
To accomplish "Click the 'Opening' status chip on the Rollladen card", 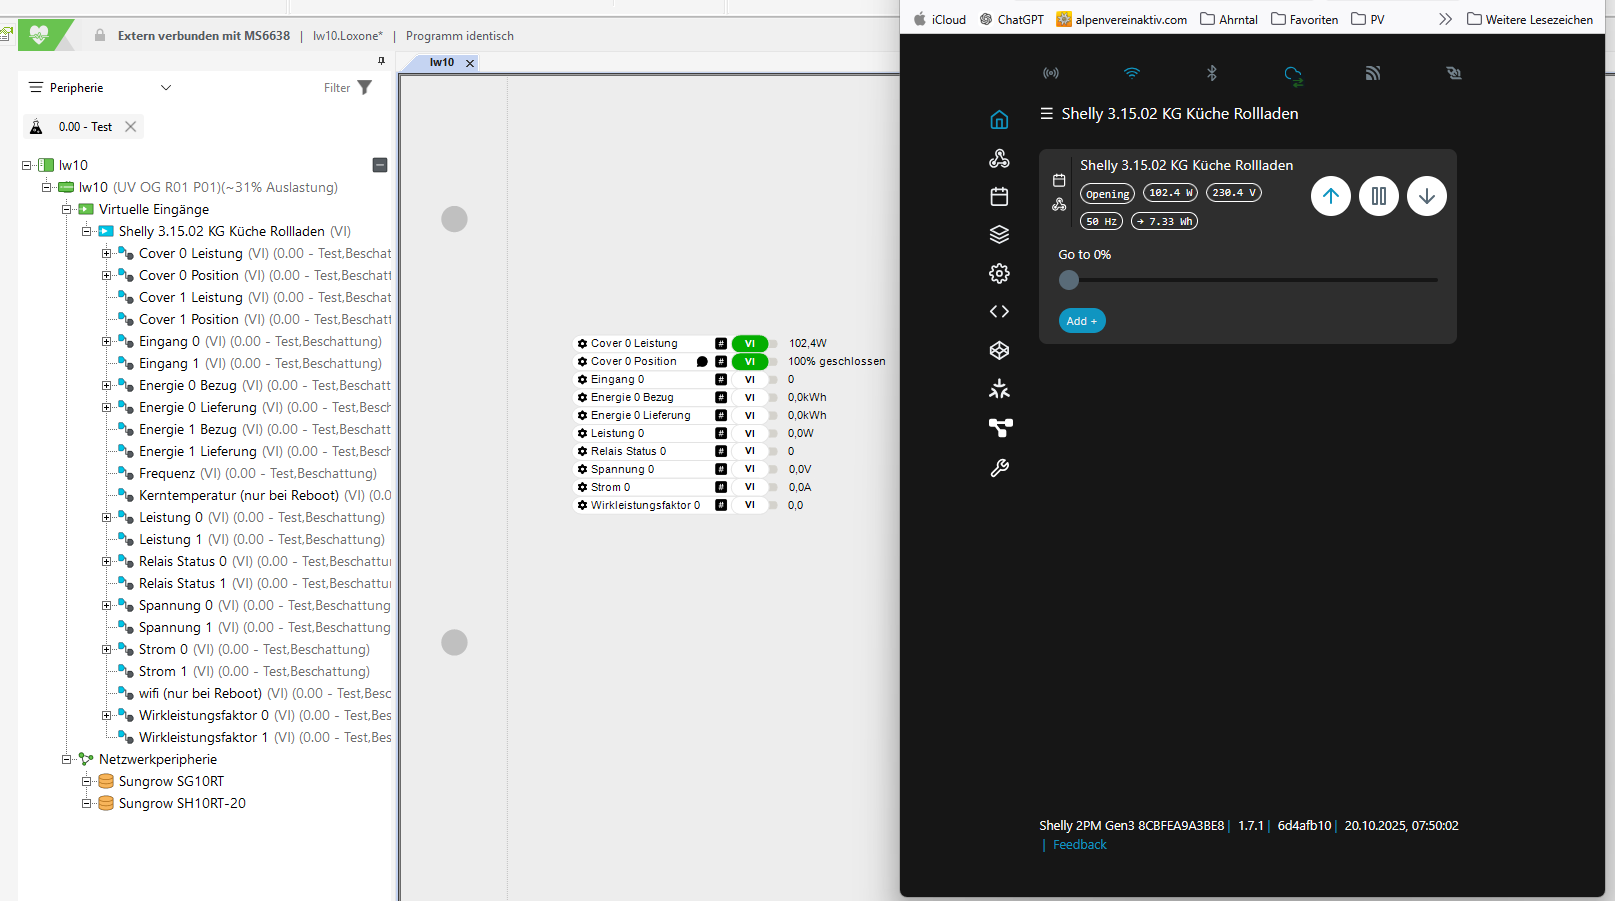I will (x=1107, y=194).
